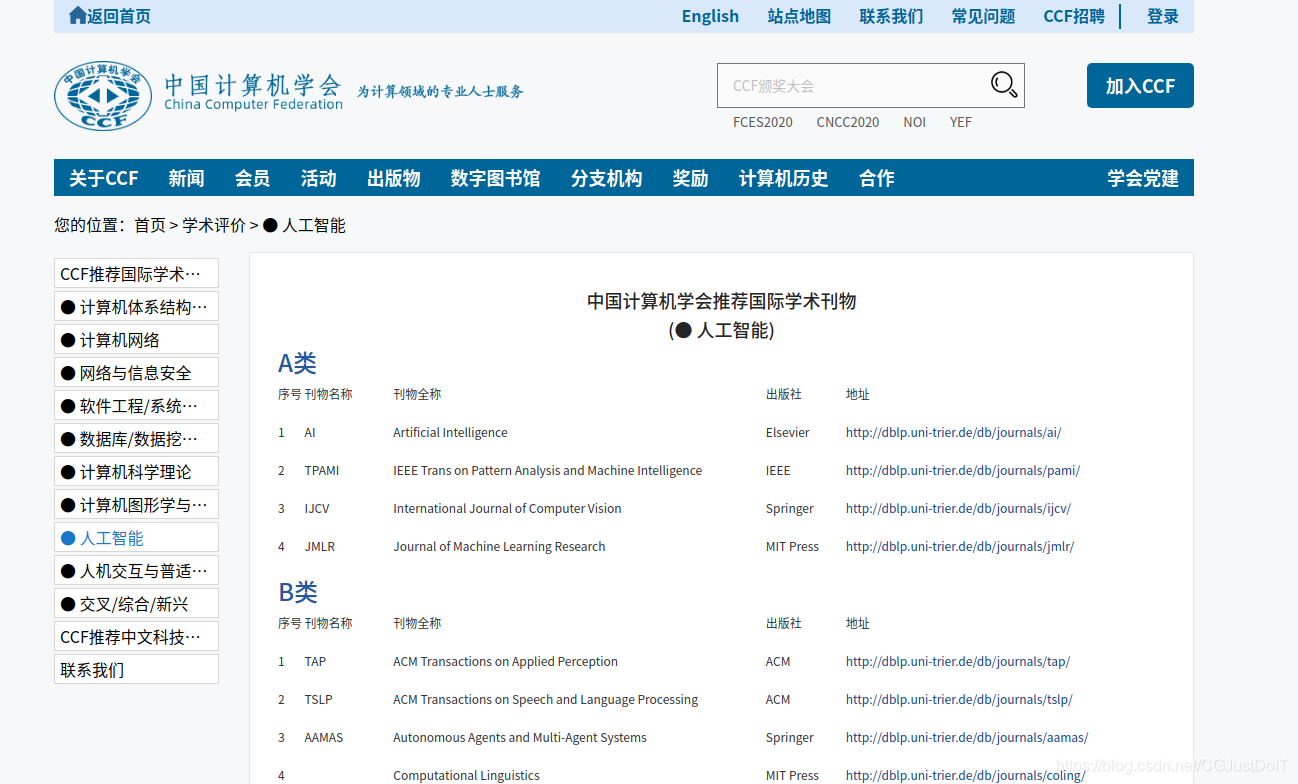Click International Journal of Computer Vision text
This screenshot has height=784, width=1298.
[x=507, y=509]
